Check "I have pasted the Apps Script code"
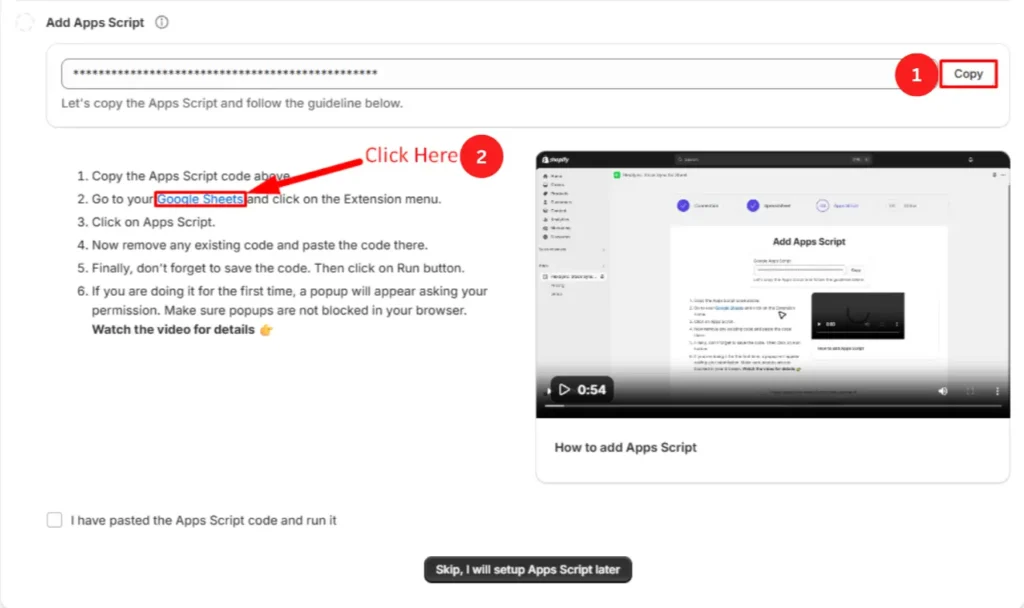This screenshot has width=1024, height=608. (54, 520)
